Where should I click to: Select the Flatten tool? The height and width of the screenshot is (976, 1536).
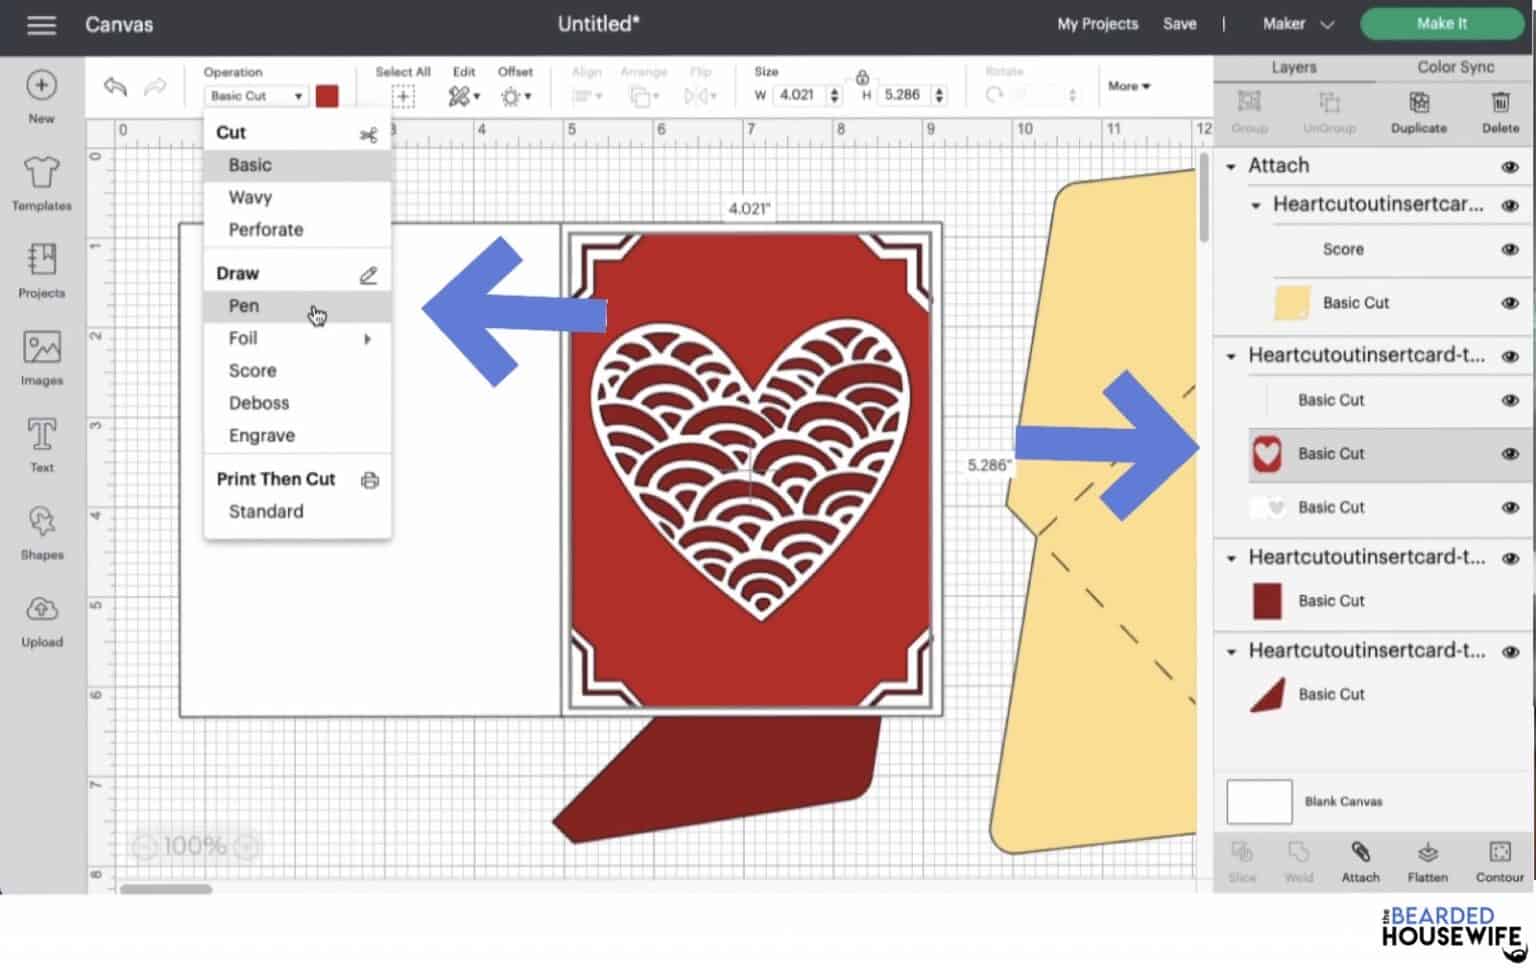click(1427, 860)
